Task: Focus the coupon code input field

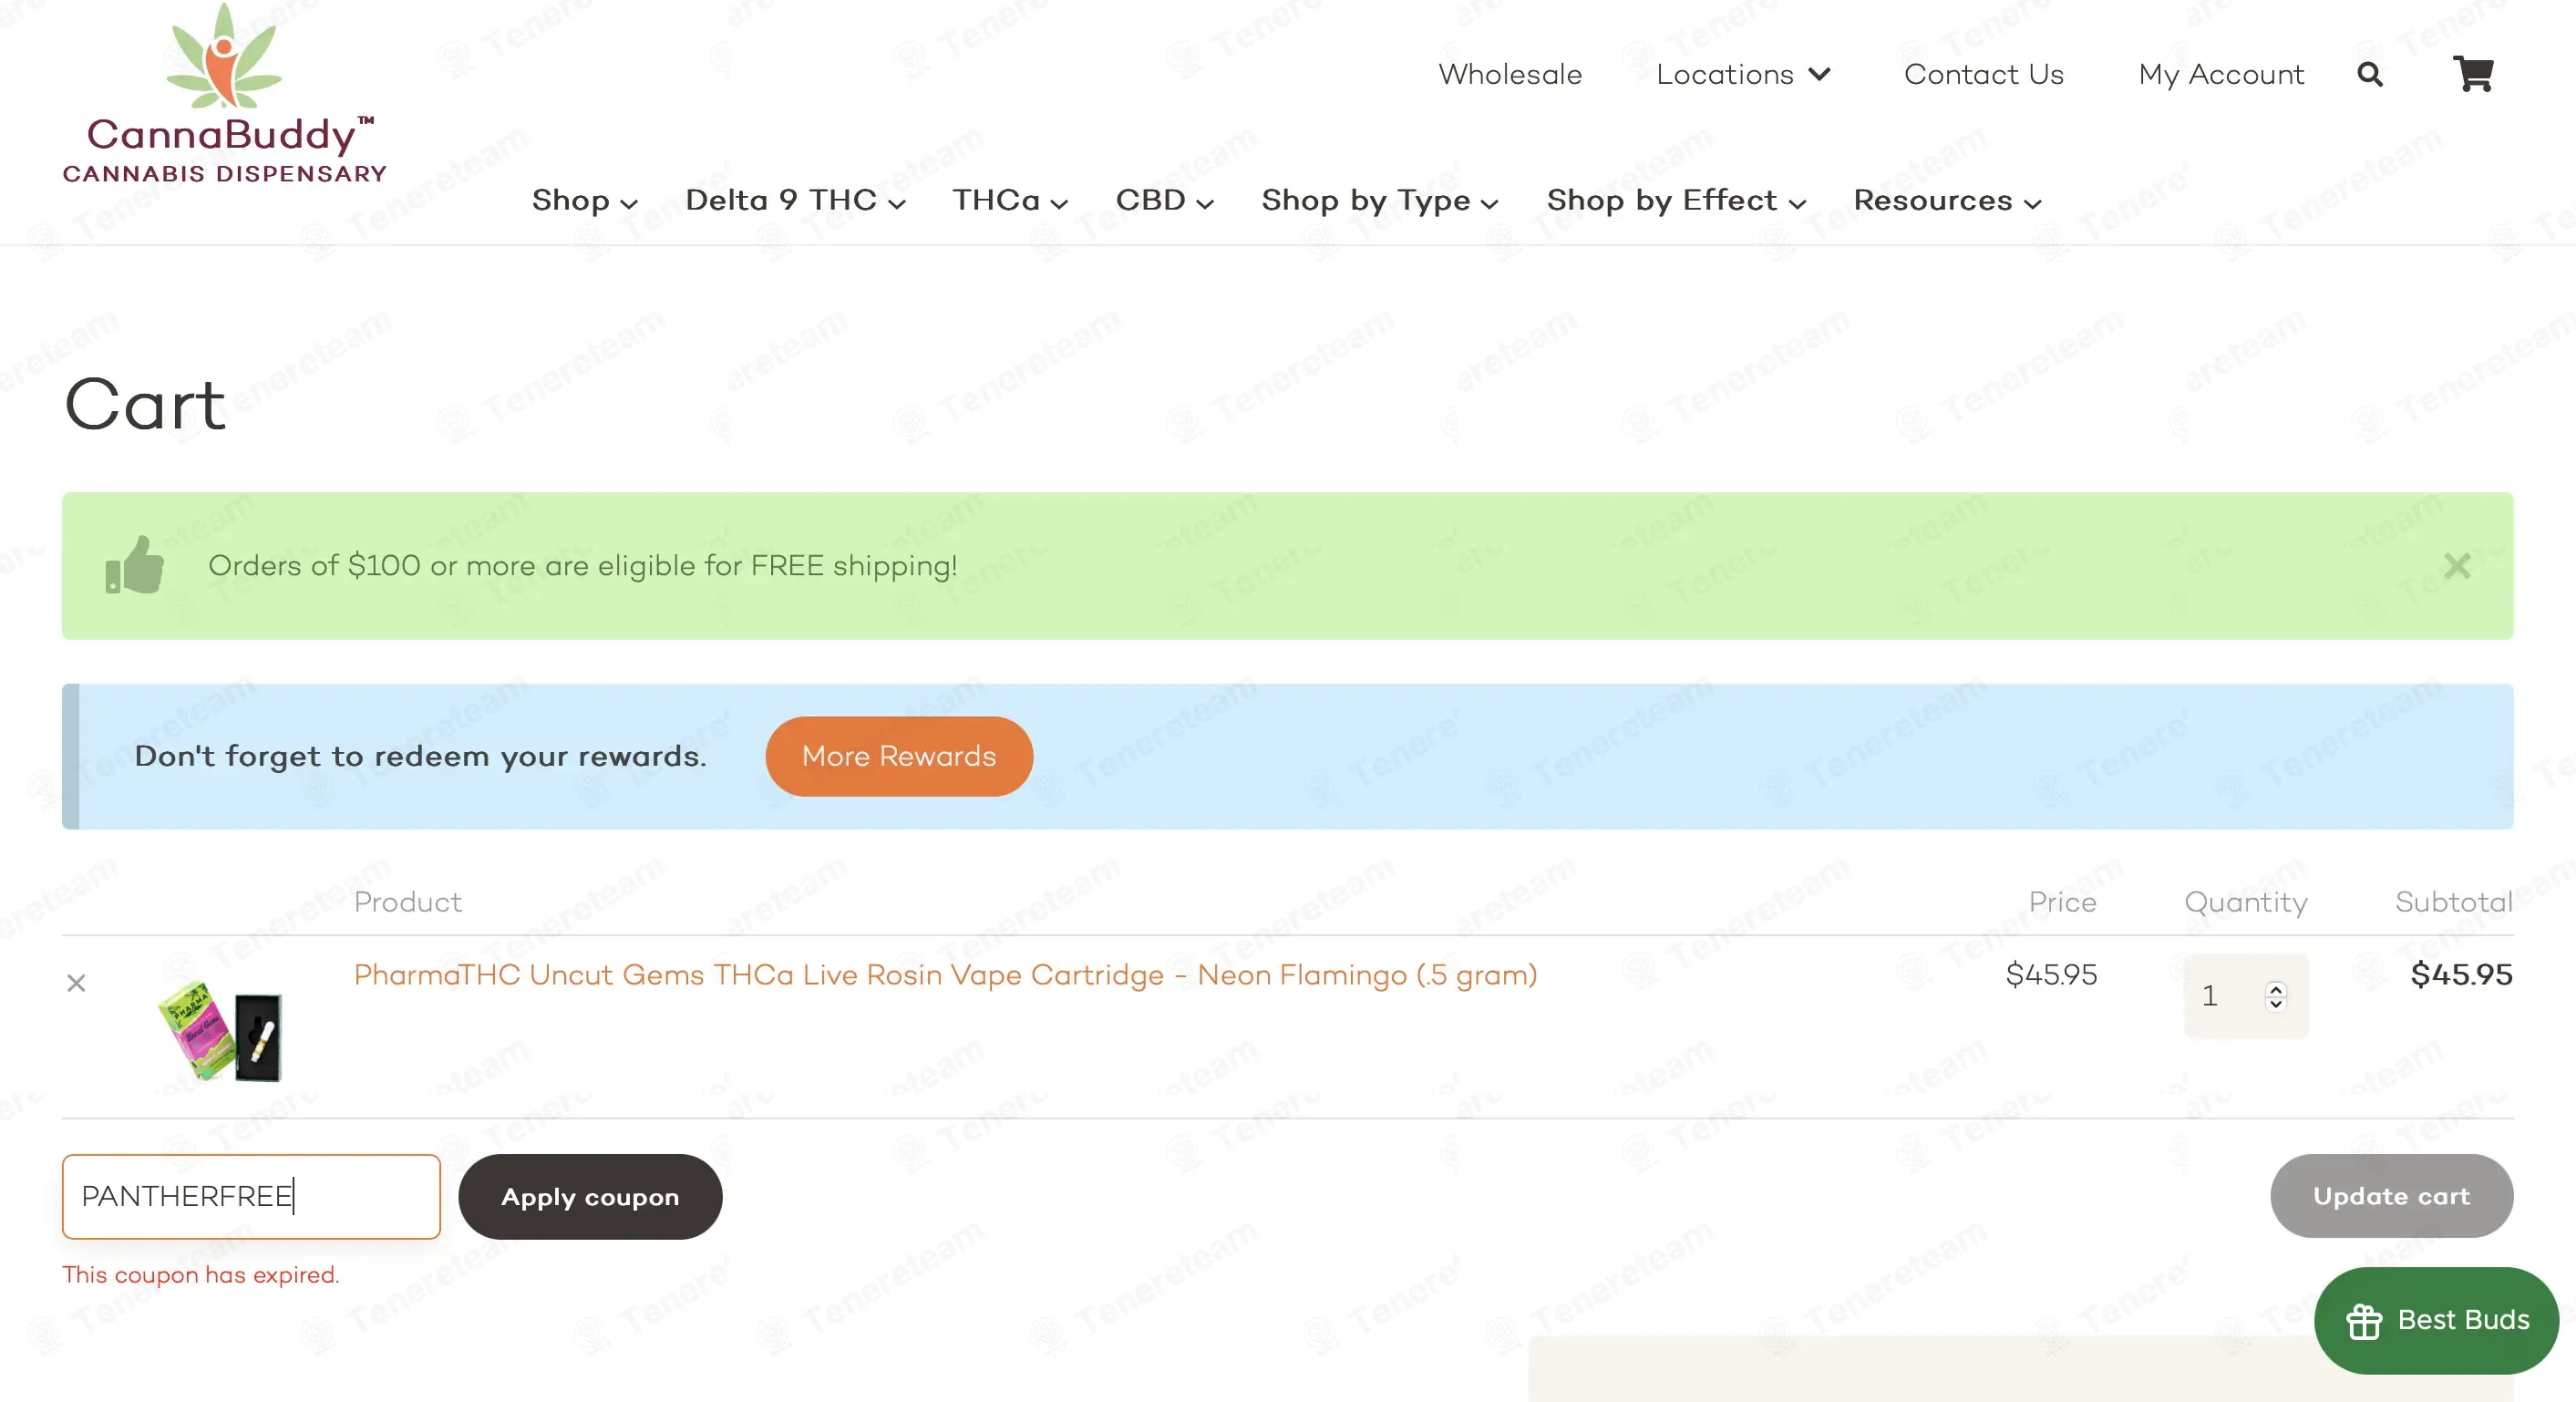Action: tap(251, 1196)
